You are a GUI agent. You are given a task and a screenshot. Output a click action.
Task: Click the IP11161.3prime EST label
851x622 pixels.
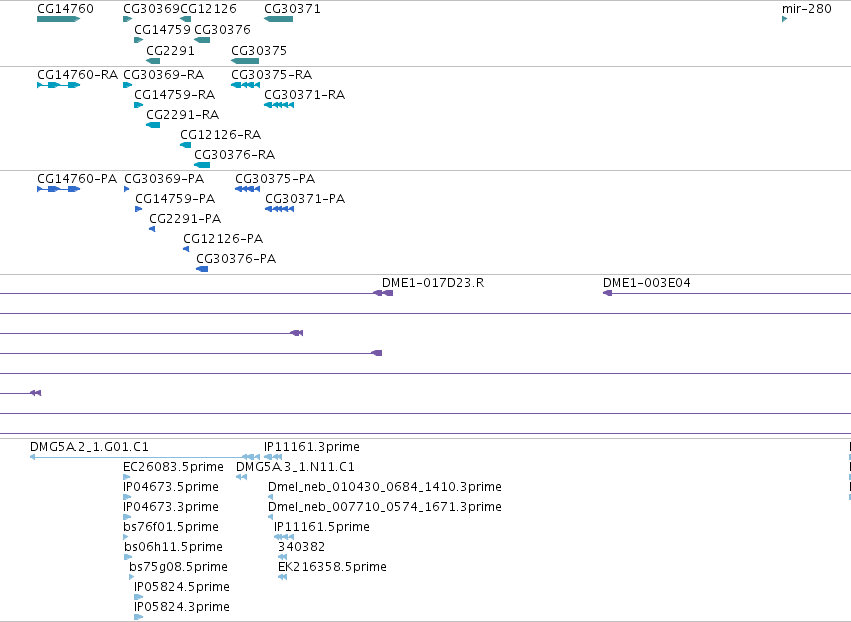pyautogui.click(x=312, y=447)
